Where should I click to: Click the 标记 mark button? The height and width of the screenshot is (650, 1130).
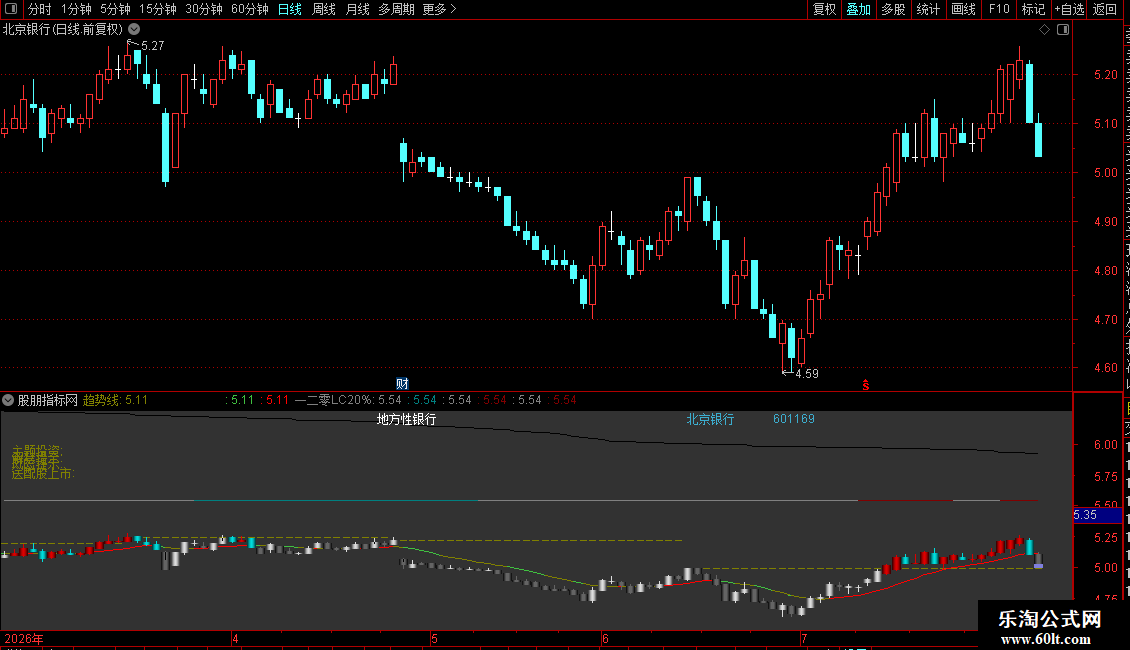click(x=1033, y=9)
